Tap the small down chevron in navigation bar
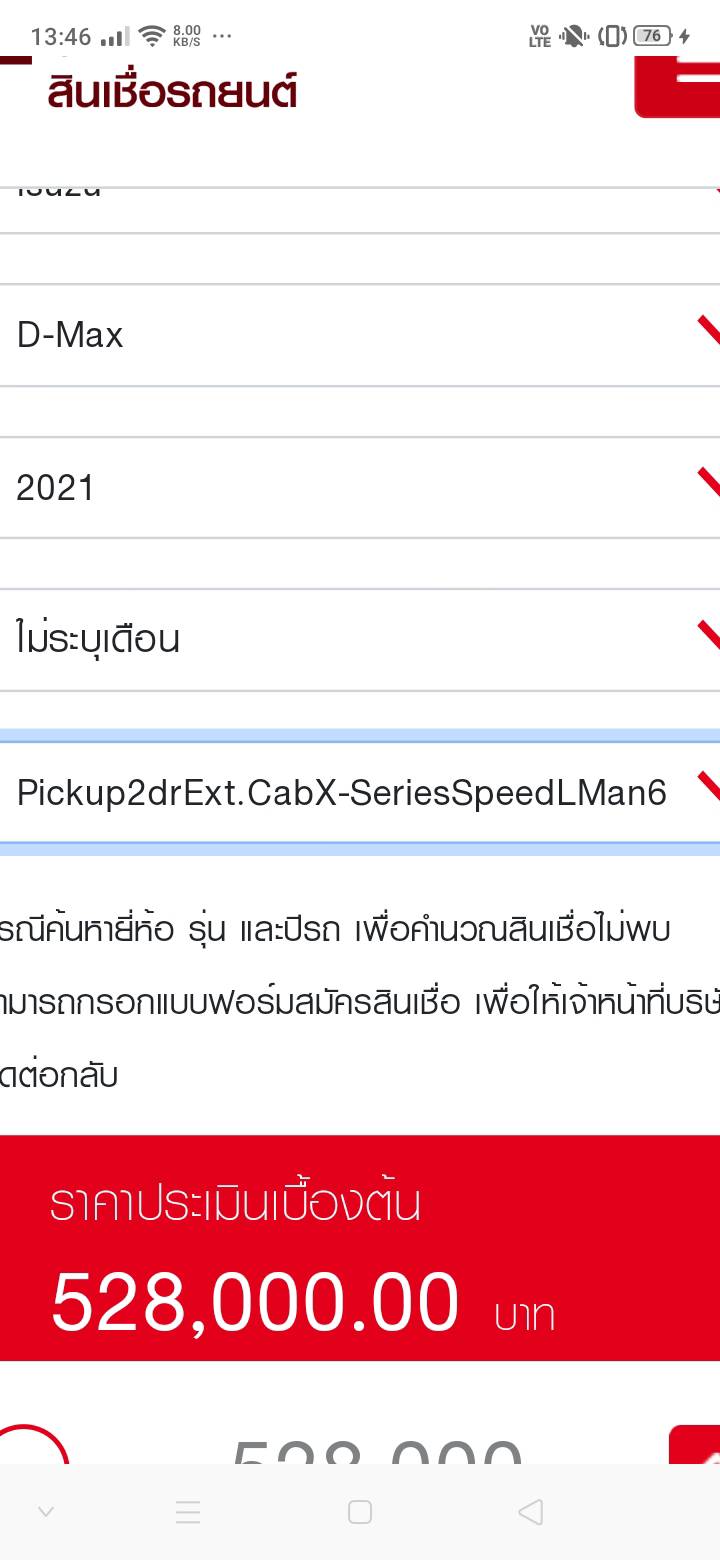Screen dimensions: 720x1560 click(x=45, y=1512)
